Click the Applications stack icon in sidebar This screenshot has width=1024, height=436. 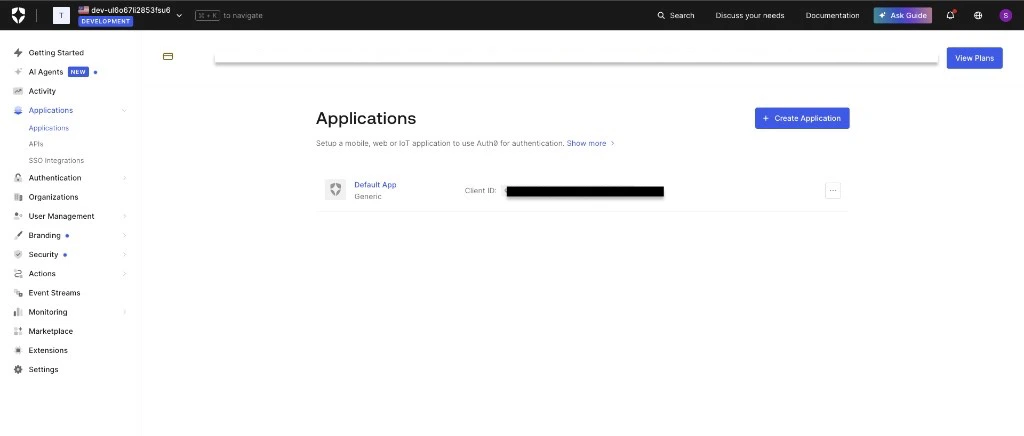point(18,110)
